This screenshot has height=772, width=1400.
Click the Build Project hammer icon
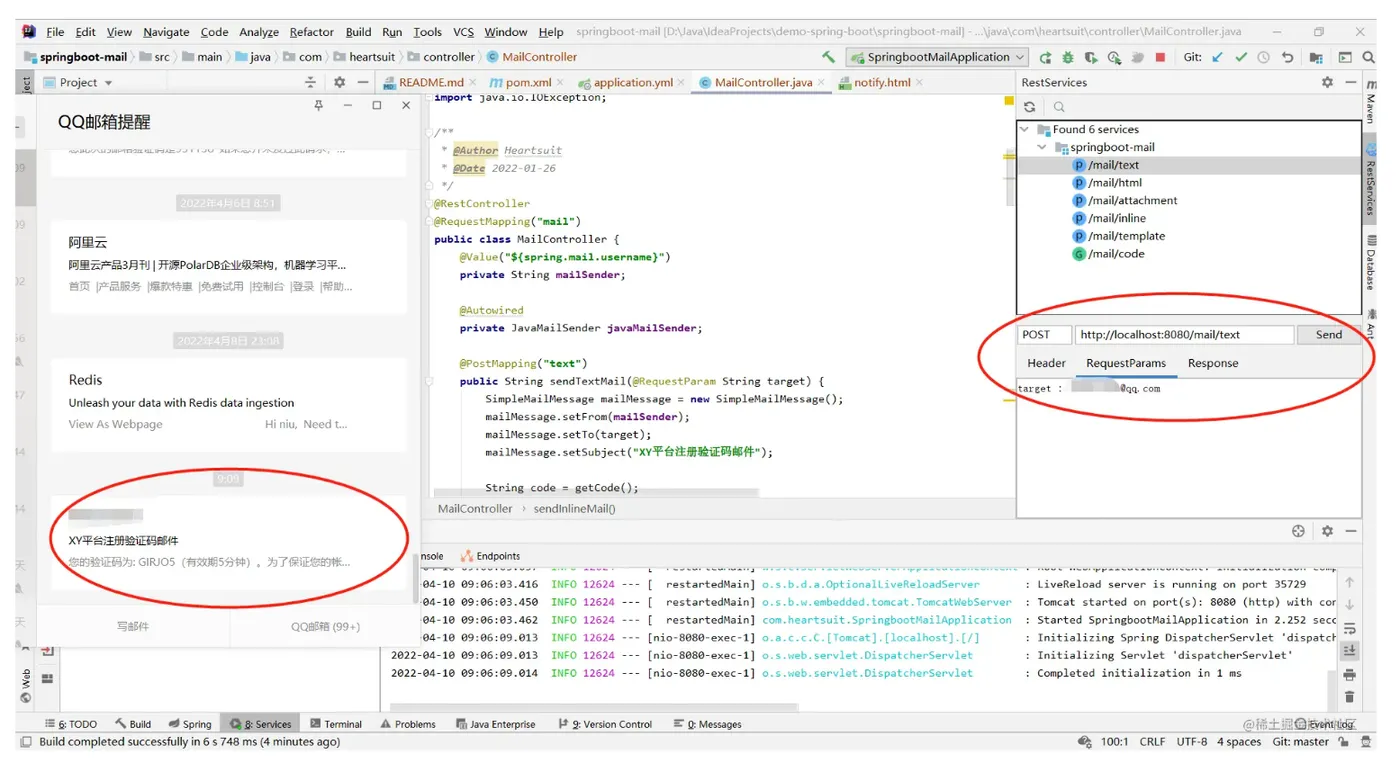pos(828,57)
